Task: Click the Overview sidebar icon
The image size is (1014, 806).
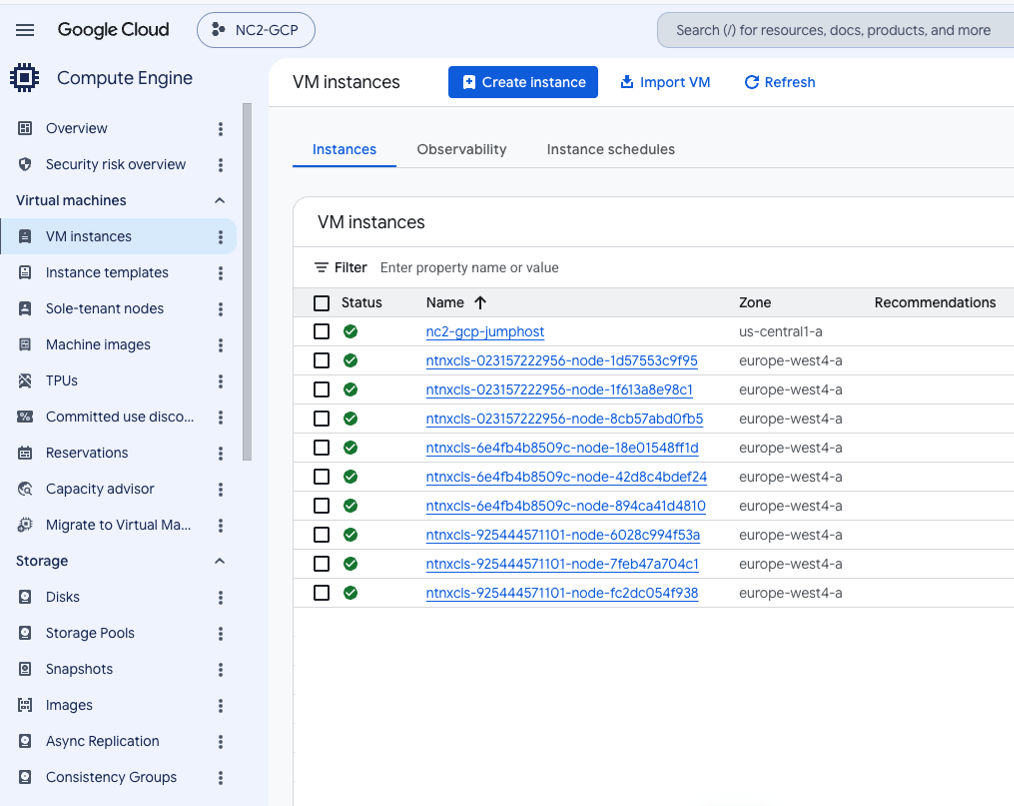Action: [x=25, y=128]
